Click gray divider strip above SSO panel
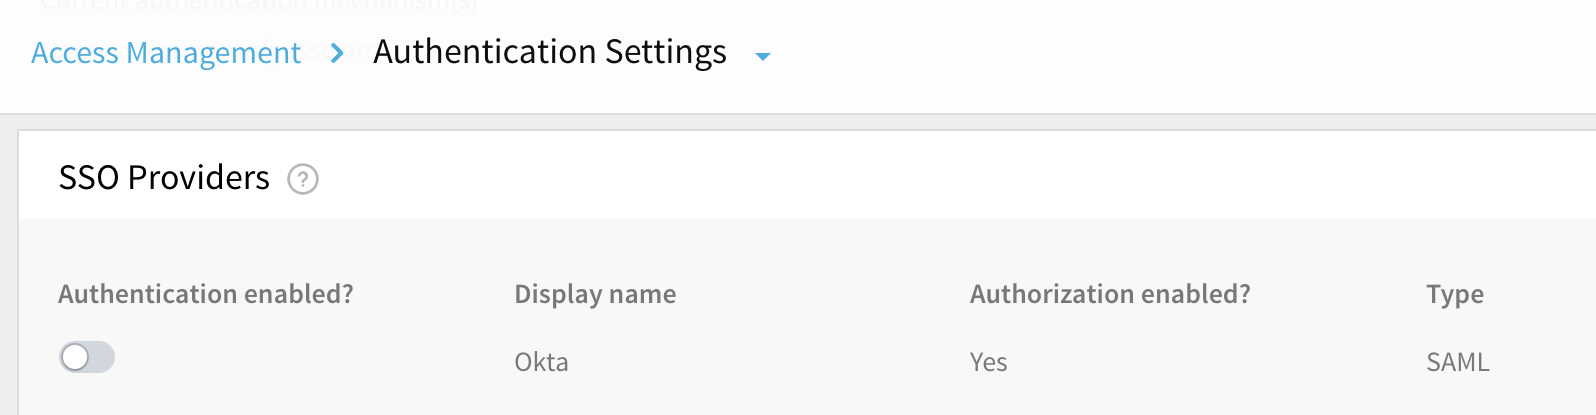1596x415 pixels. click(x=798, y=122)
